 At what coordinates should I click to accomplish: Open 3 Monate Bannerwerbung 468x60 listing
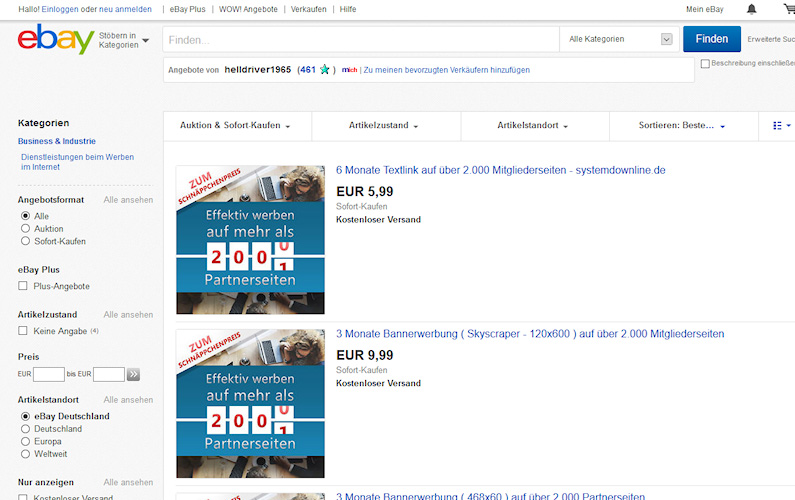point(490,496)
